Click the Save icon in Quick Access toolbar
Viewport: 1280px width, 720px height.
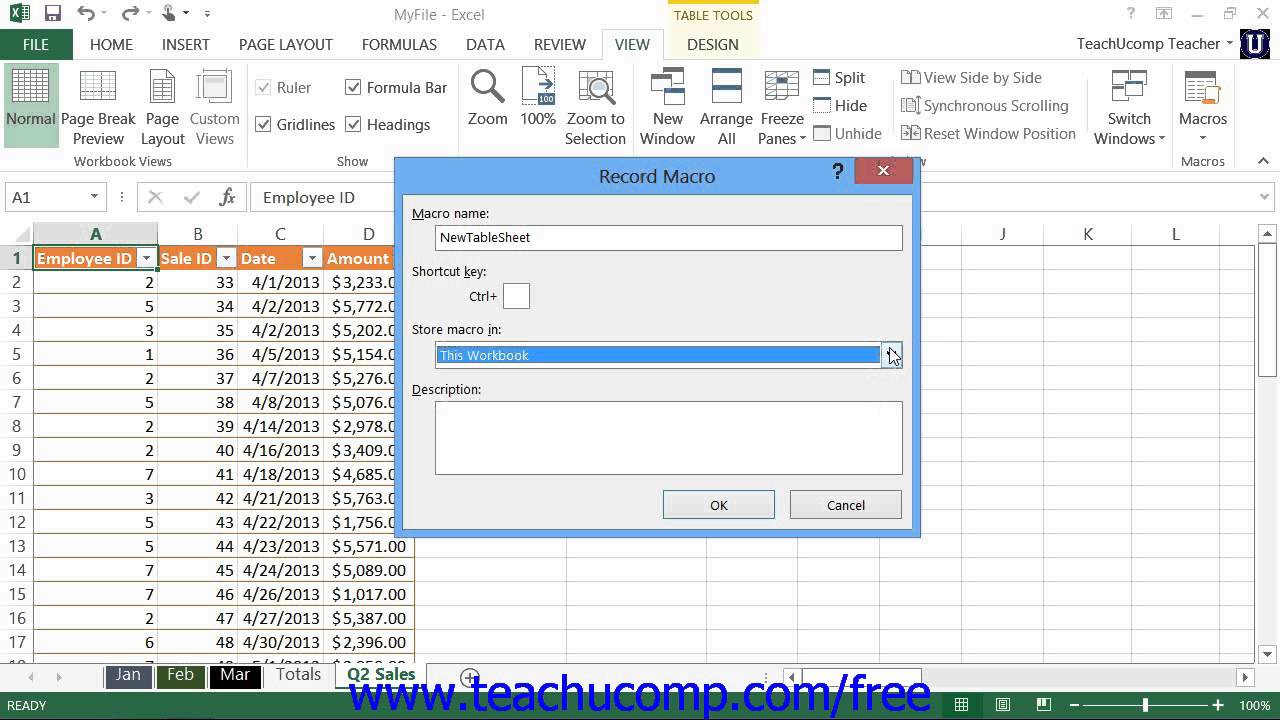coord(53,14)
